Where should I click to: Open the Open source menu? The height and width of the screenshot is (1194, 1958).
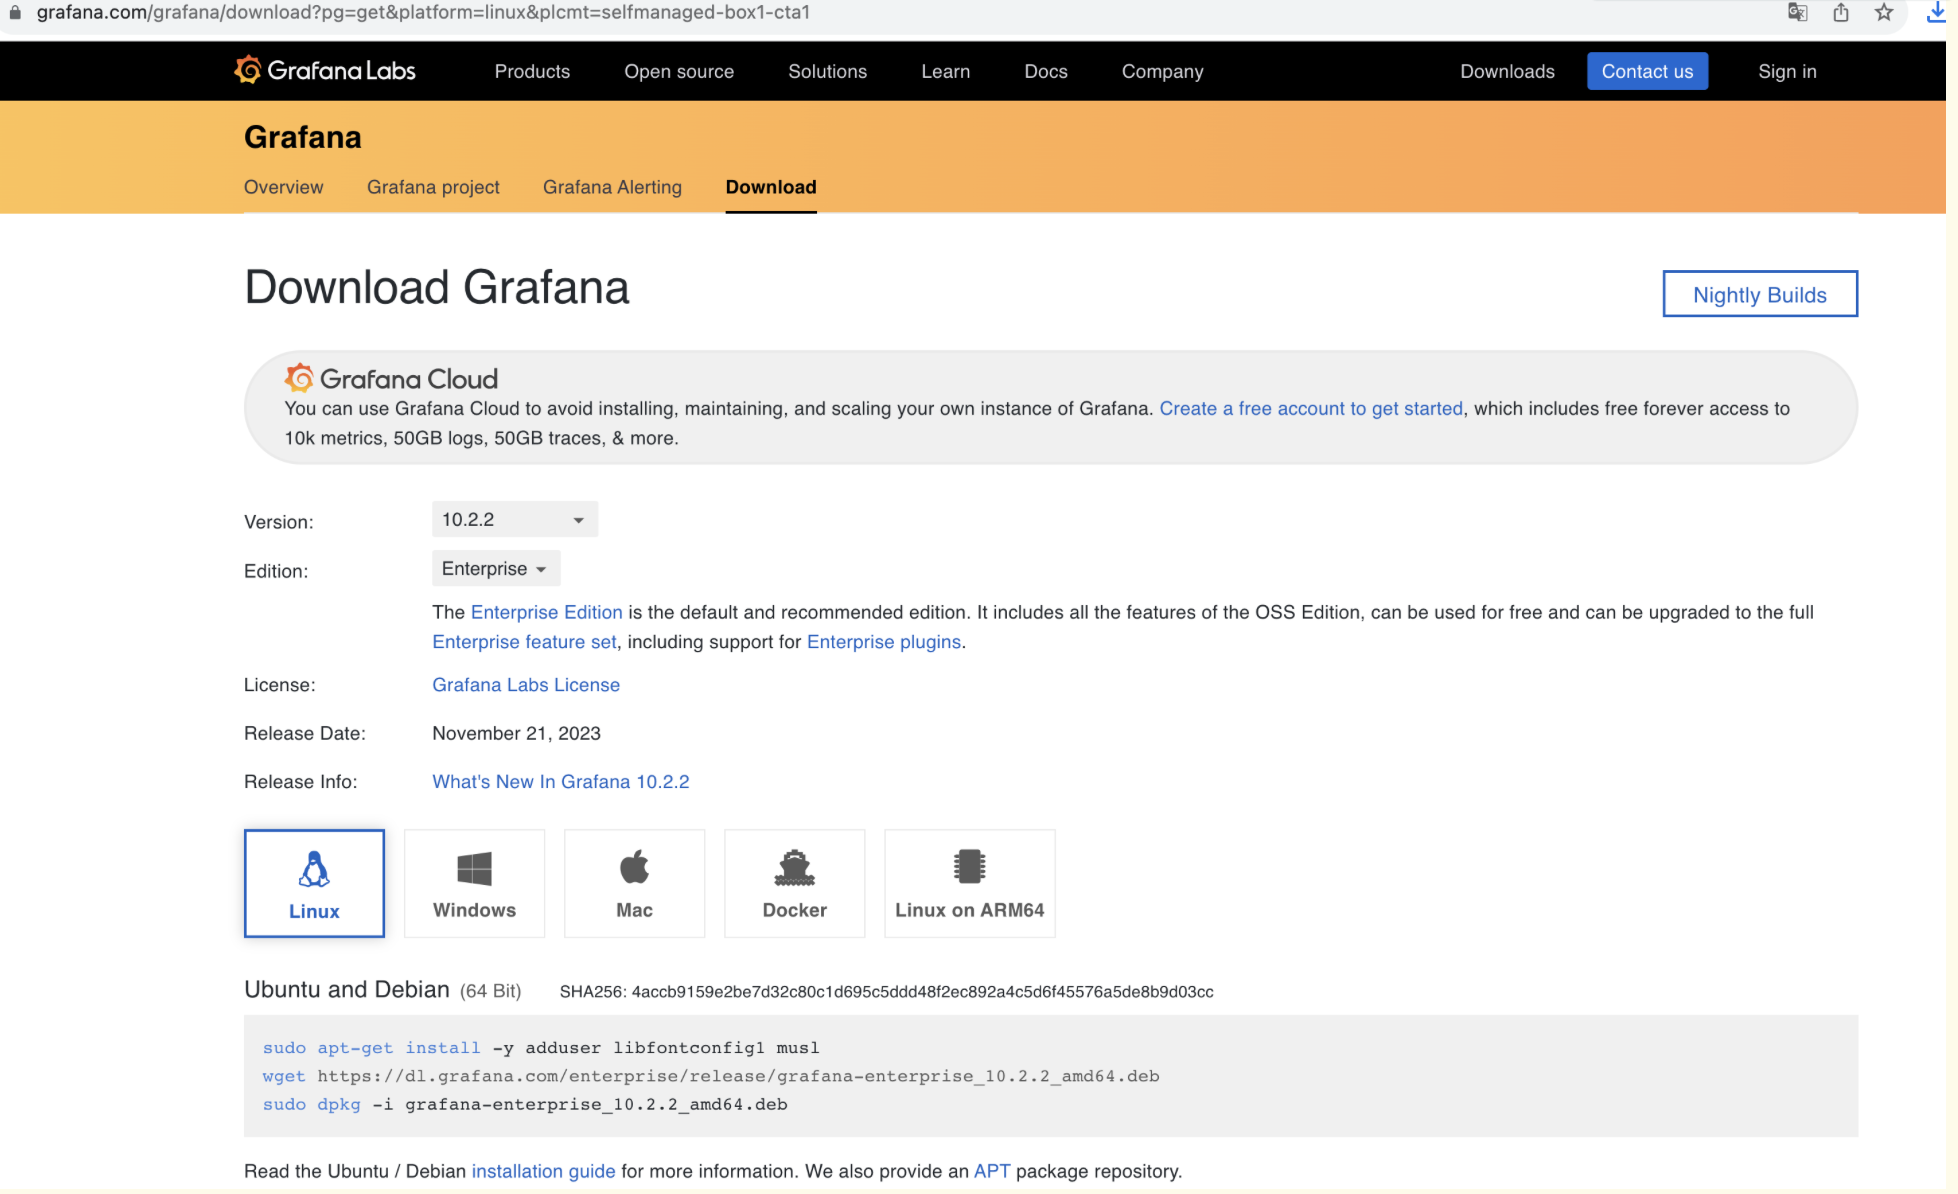click(x=679, y=71)
